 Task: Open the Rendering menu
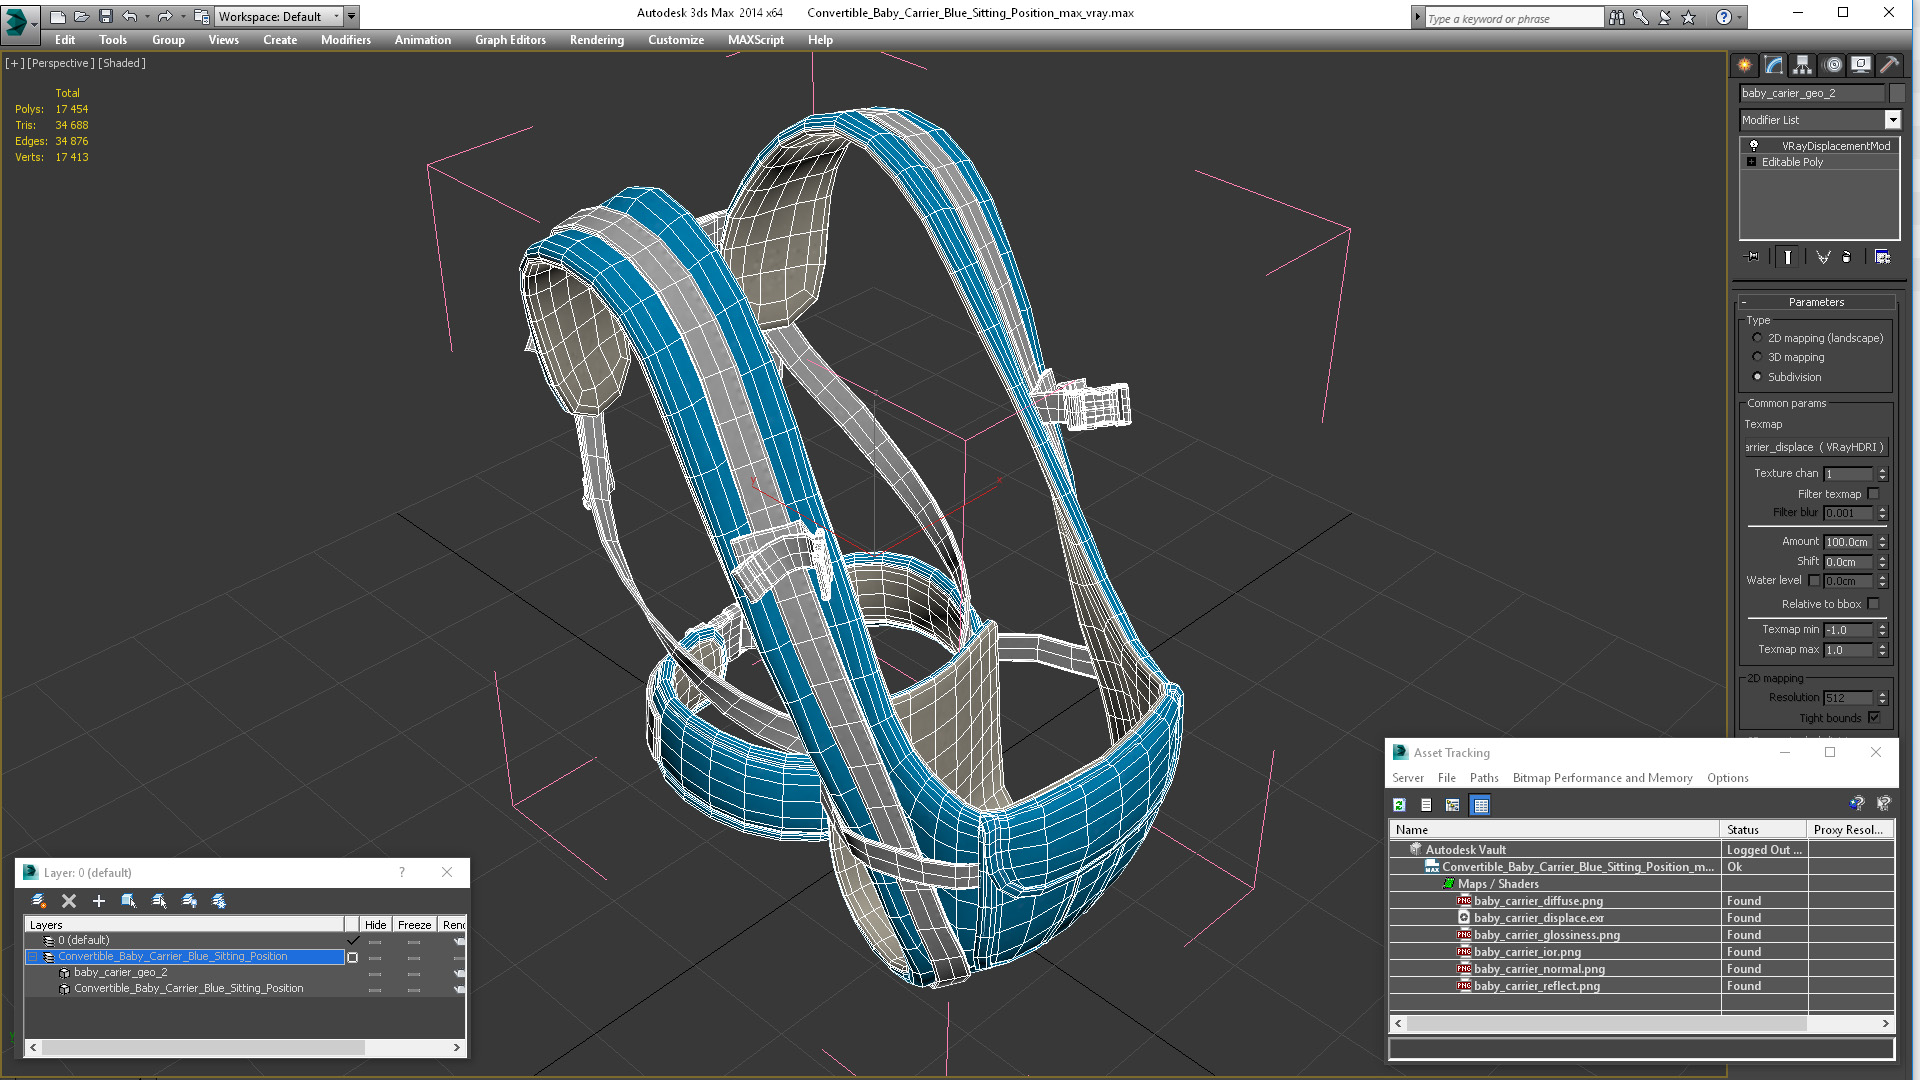596,40
